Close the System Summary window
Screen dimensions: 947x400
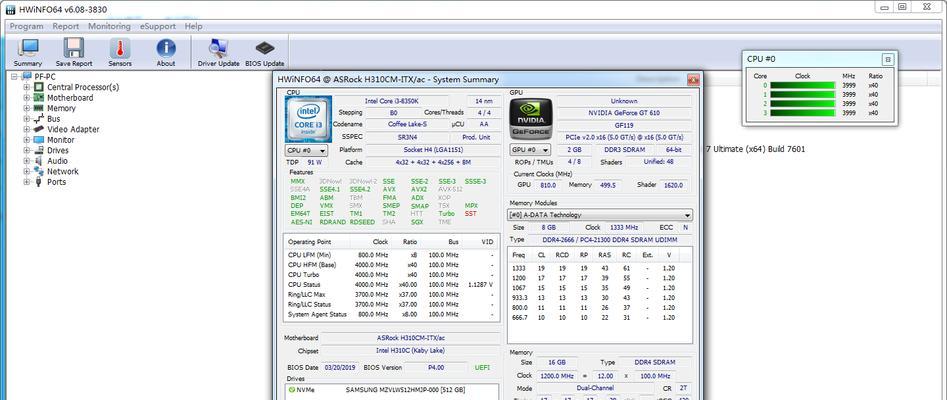pyautogui.click(x=693, y=79)
